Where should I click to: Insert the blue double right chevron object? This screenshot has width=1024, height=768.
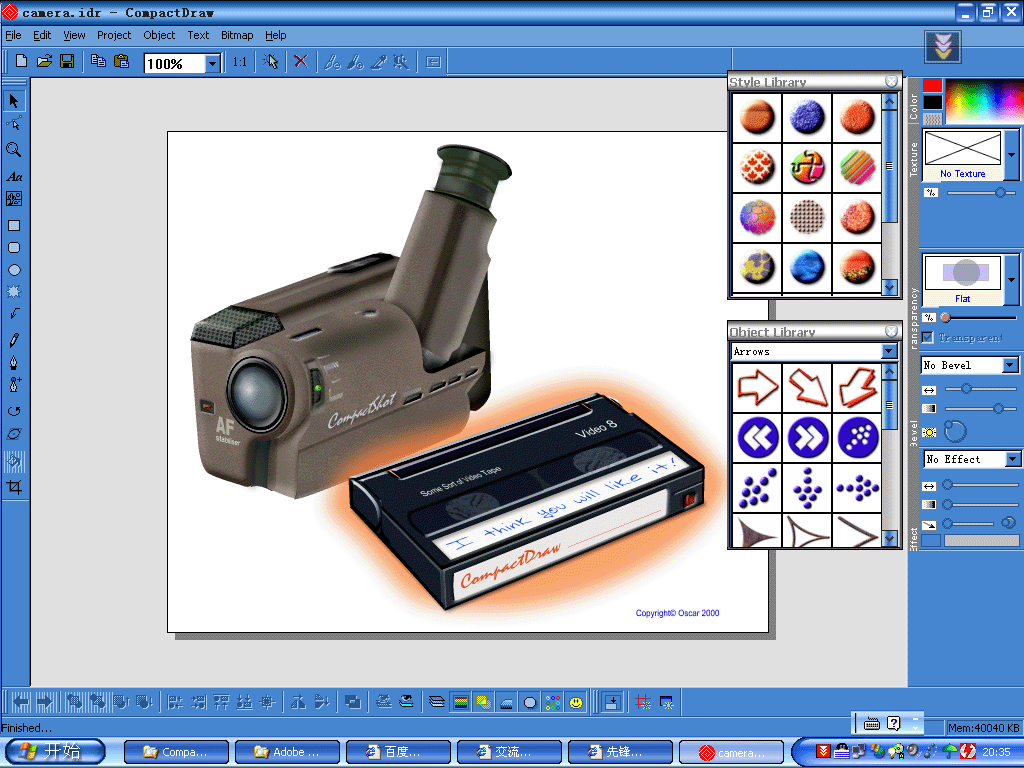pos(808,438)
